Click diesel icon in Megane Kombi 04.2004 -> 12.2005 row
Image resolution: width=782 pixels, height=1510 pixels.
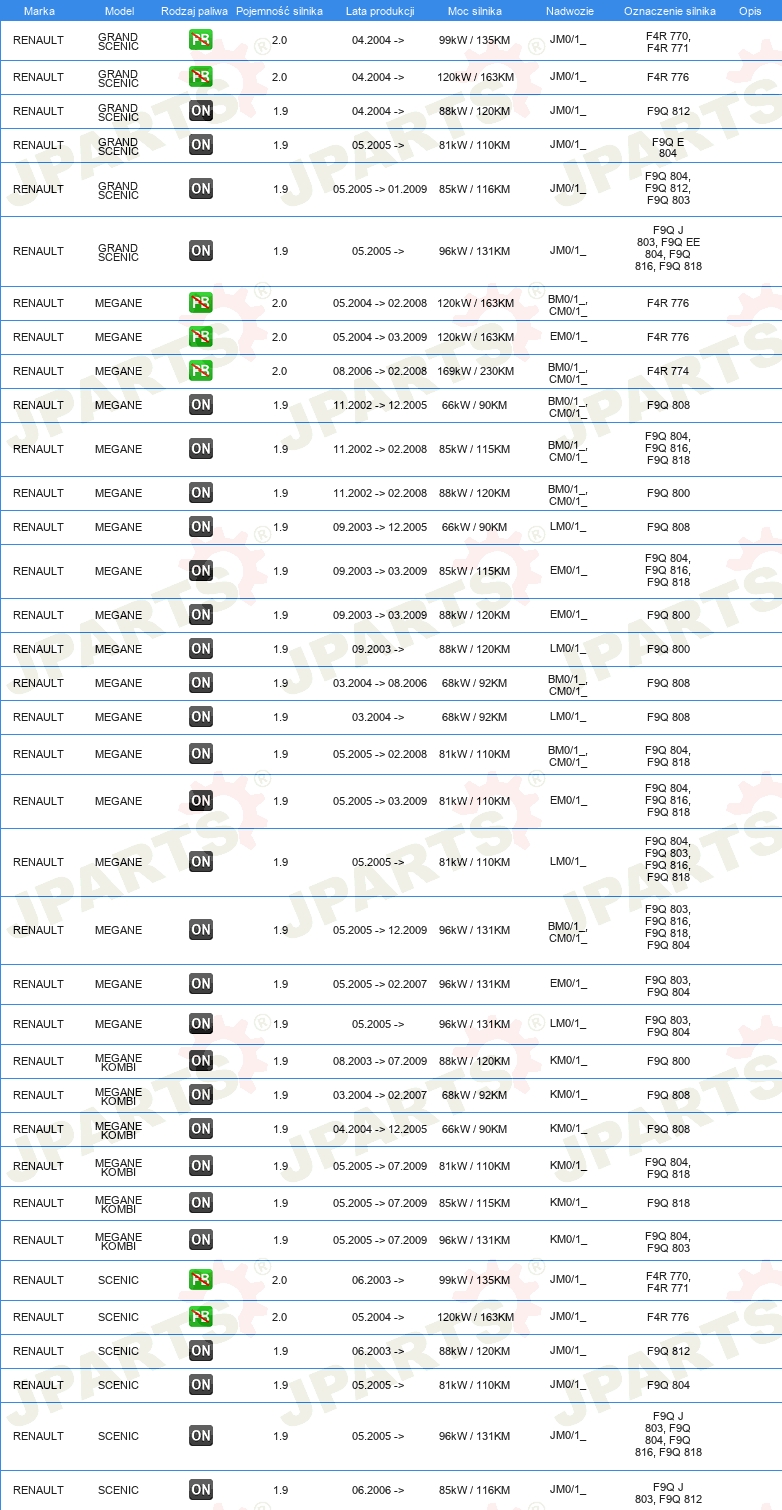(x=201, y=1129)
